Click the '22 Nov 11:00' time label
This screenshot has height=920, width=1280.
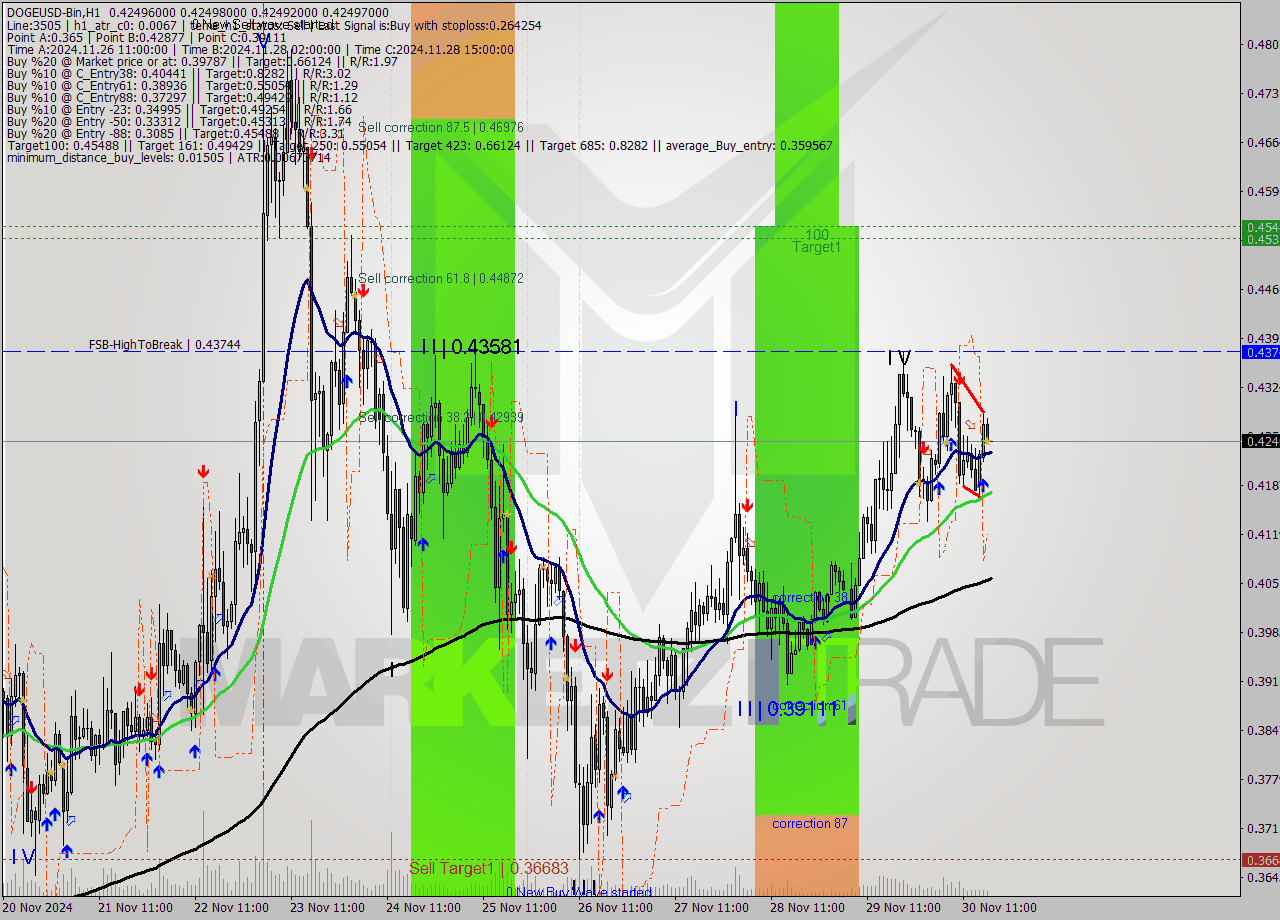coord(230,908)
